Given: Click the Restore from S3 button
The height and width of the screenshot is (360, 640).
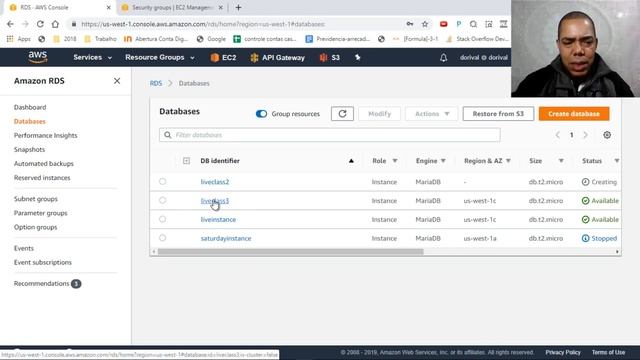Looking at the screenshot, I should coord(498,114).
